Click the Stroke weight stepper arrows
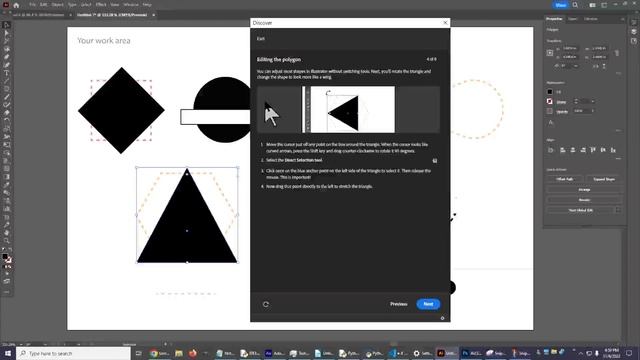Viewport: 640px width, 360px height. [576, 102]
